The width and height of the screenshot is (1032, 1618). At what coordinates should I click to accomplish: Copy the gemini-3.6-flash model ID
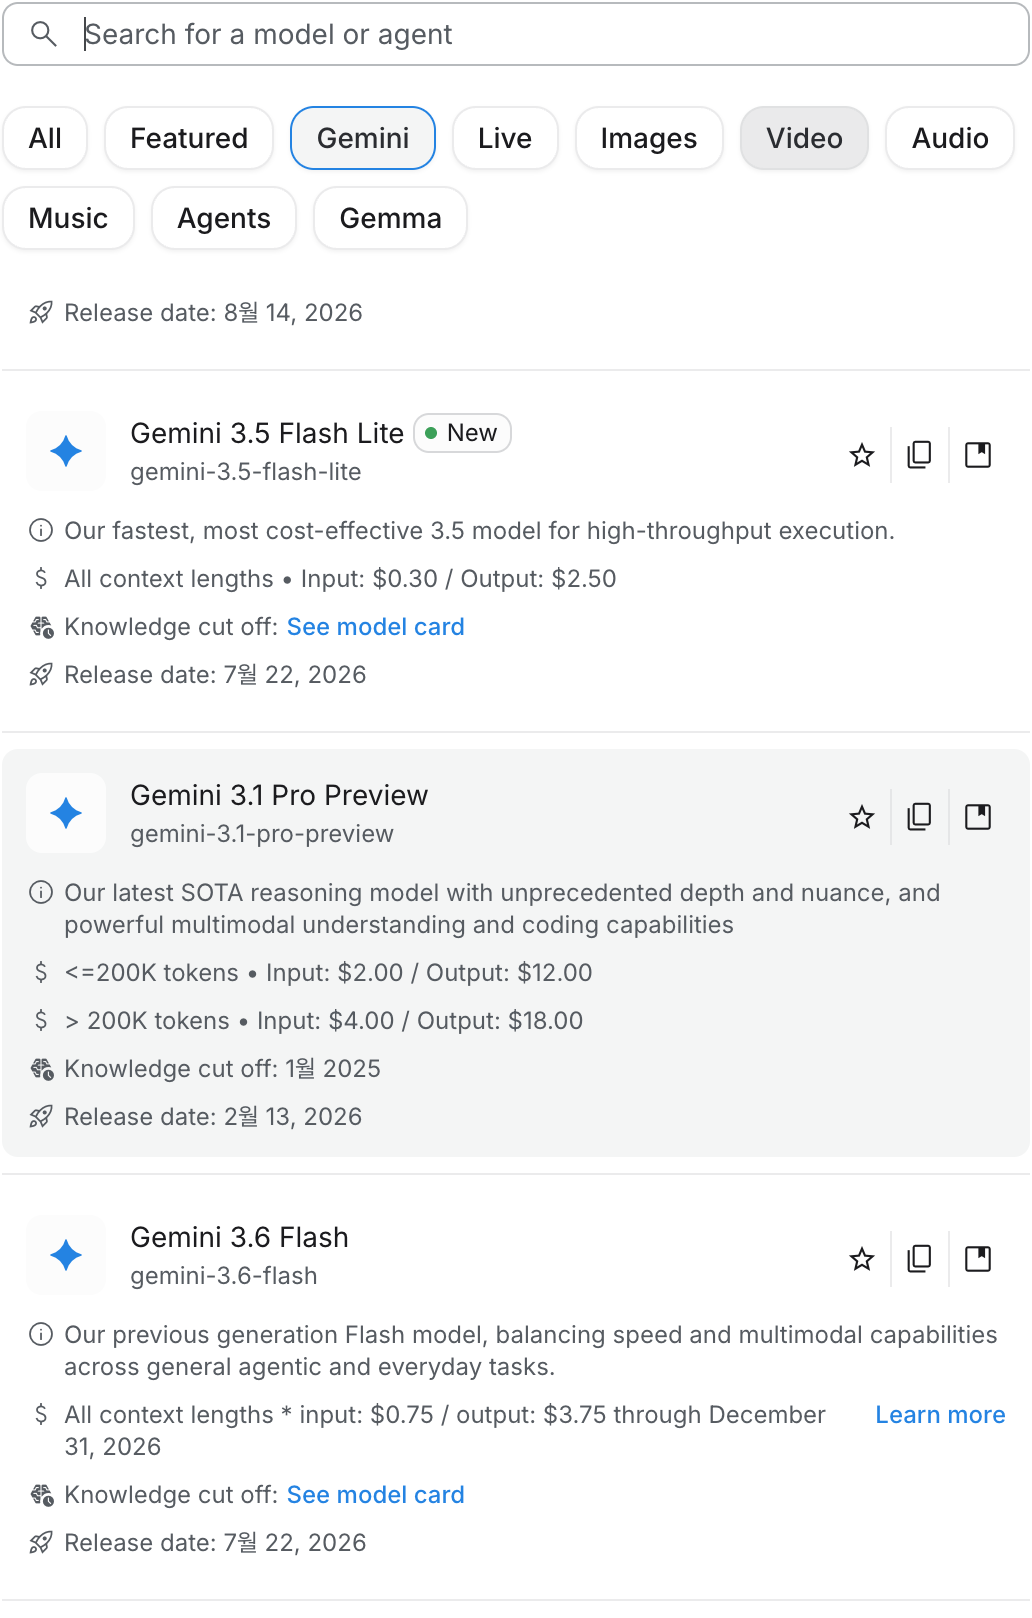[x=919, y=1259]
